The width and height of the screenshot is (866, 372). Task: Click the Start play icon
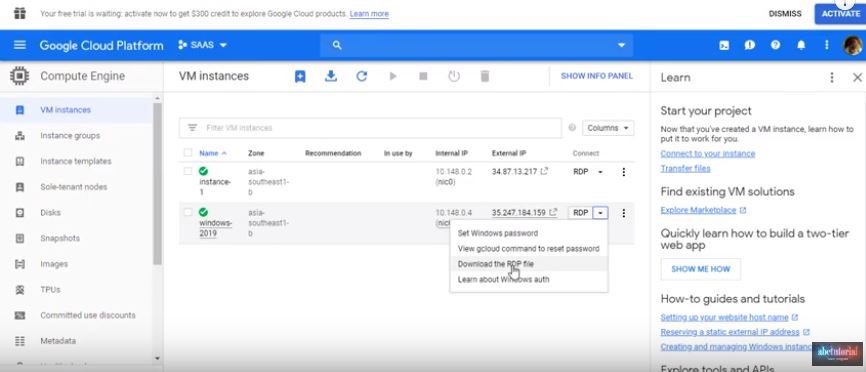coord(393,76)
